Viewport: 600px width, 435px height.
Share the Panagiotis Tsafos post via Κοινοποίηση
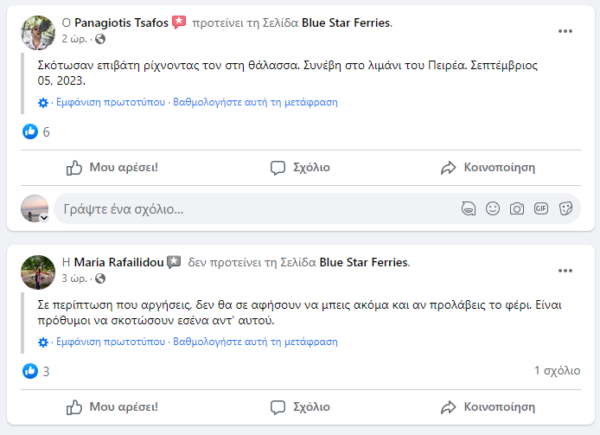(x=487, y=167)
